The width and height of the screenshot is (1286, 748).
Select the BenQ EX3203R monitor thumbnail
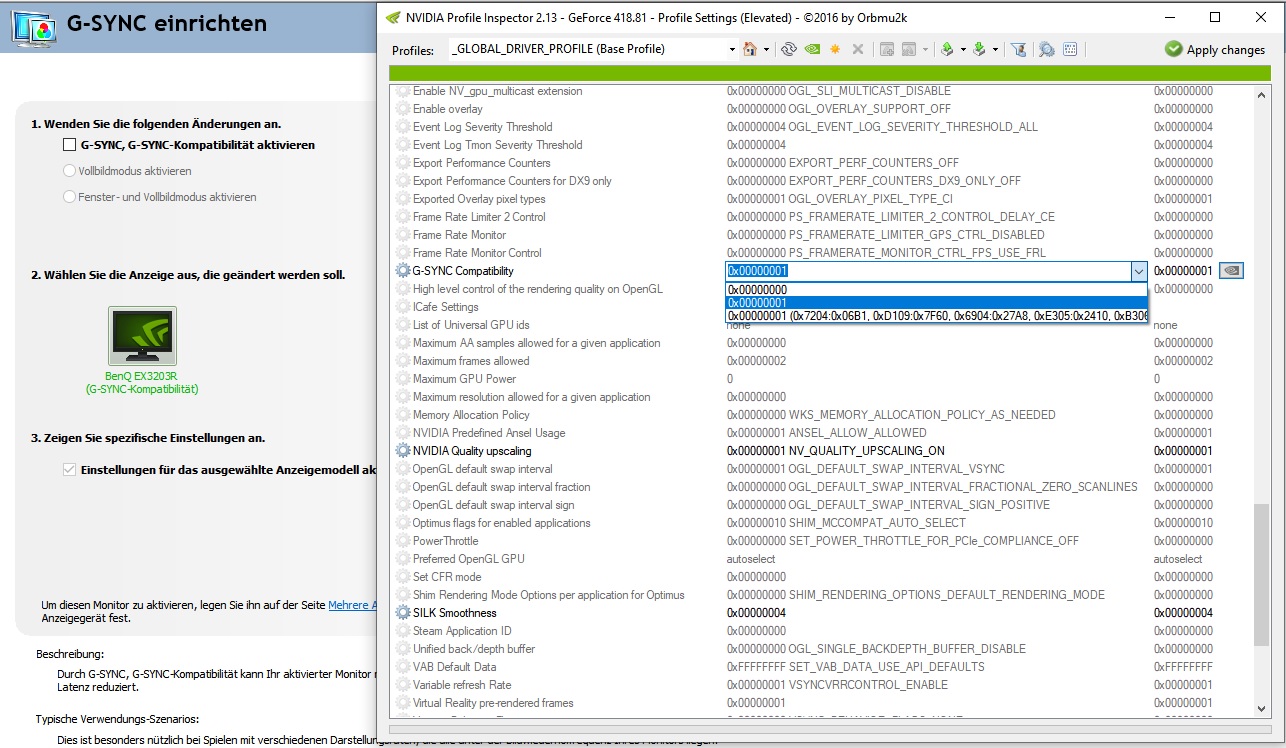142,336
